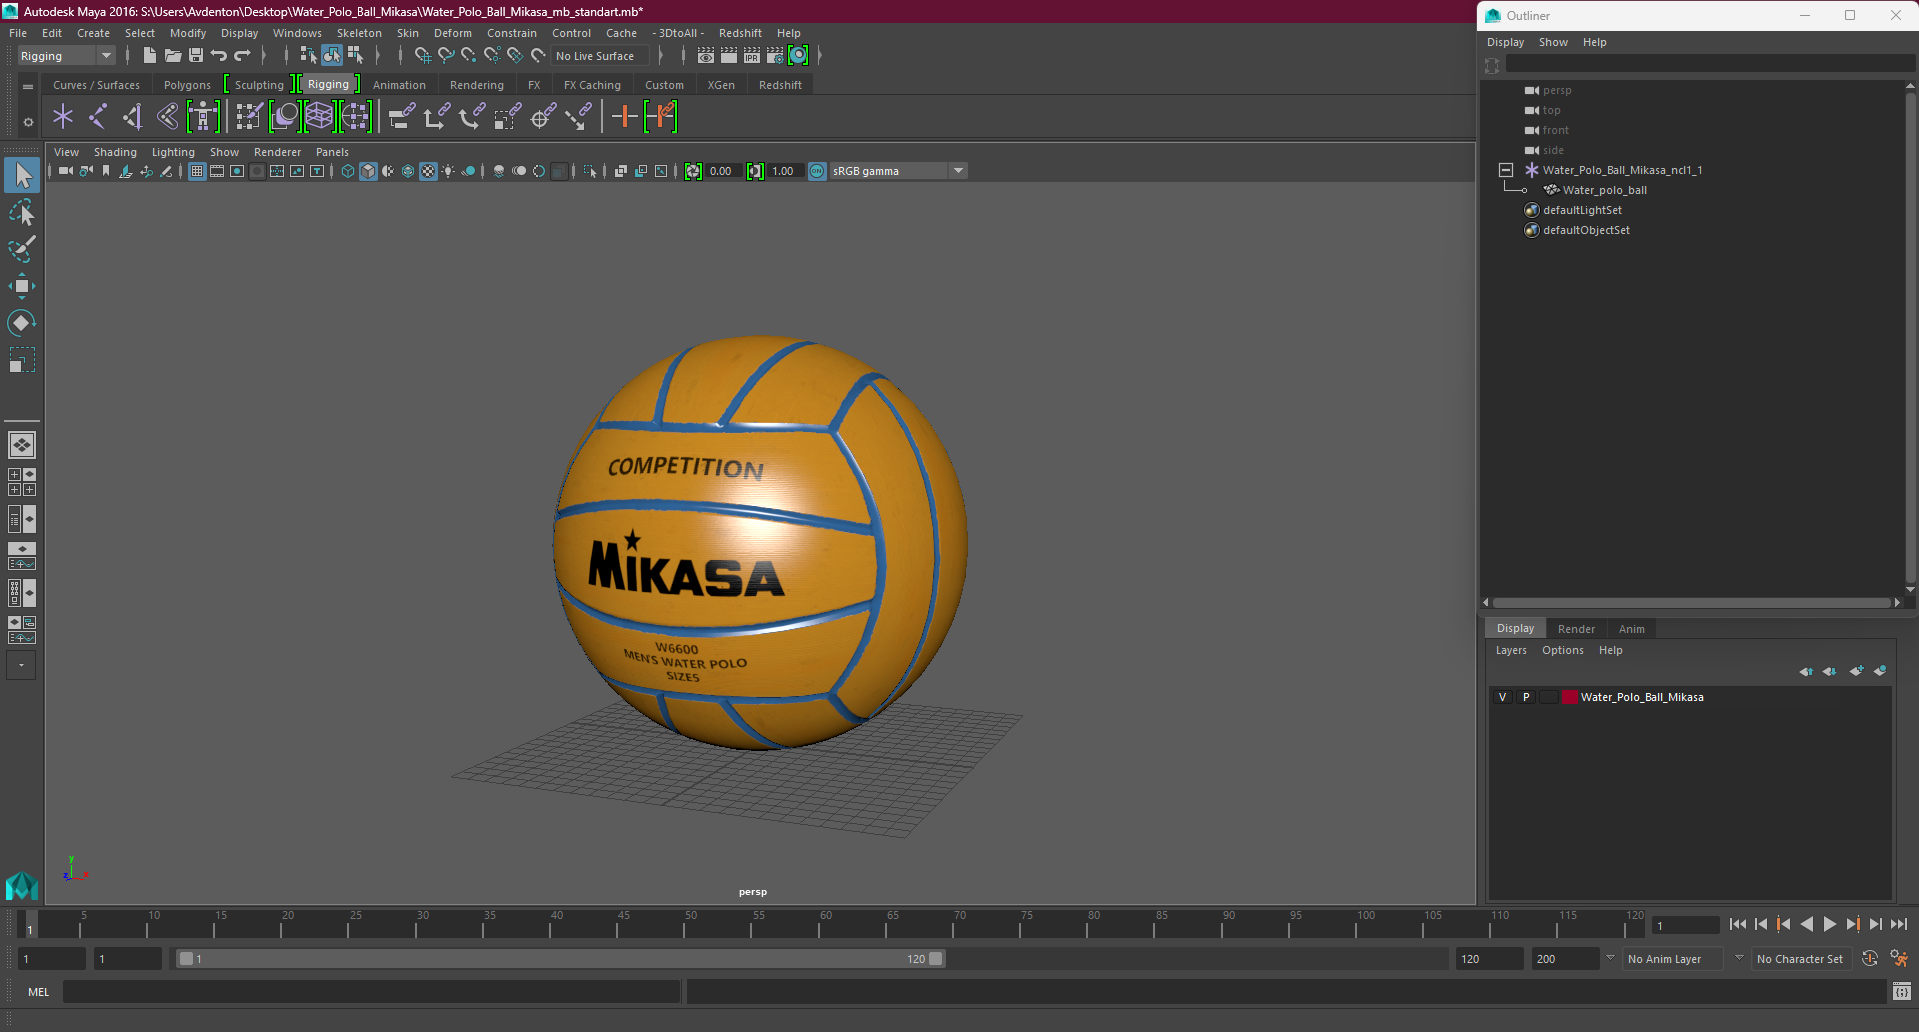Open the sRGB gamma dropdown
This screenshot has height=1032, width=1919.
coord(898,171)
